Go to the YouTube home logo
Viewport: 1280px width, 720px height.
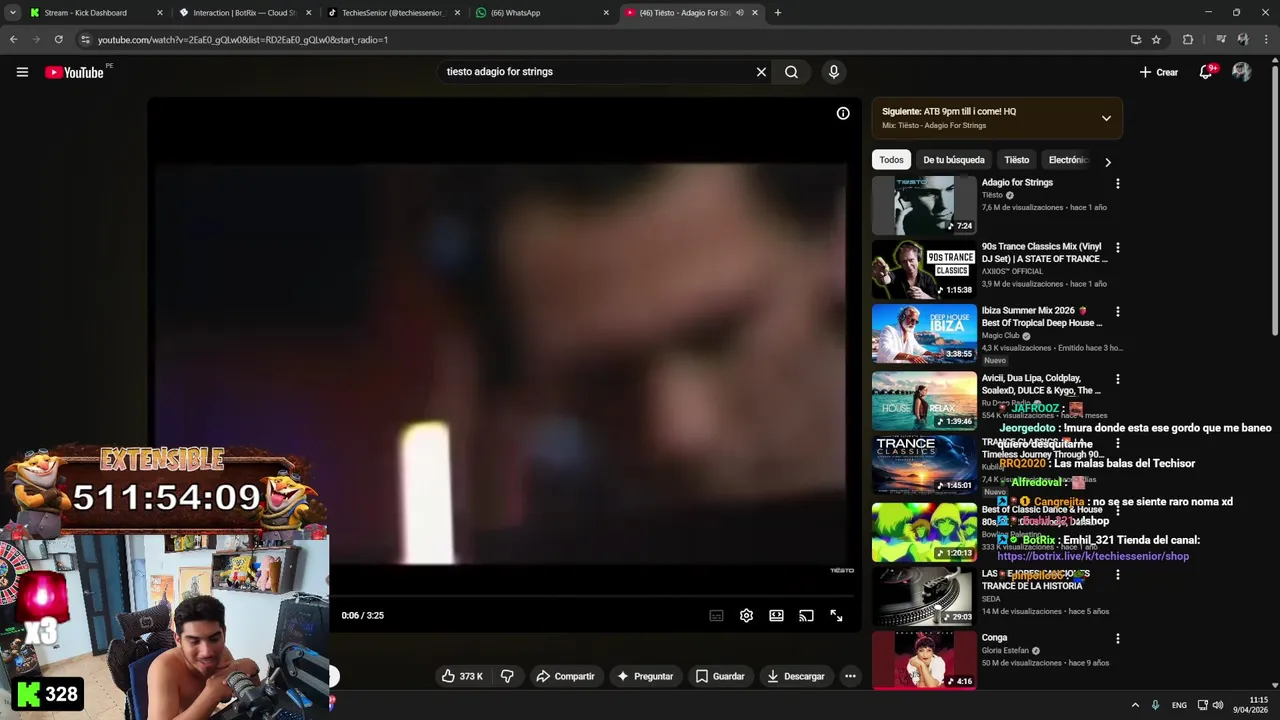[x=74, y=72]
